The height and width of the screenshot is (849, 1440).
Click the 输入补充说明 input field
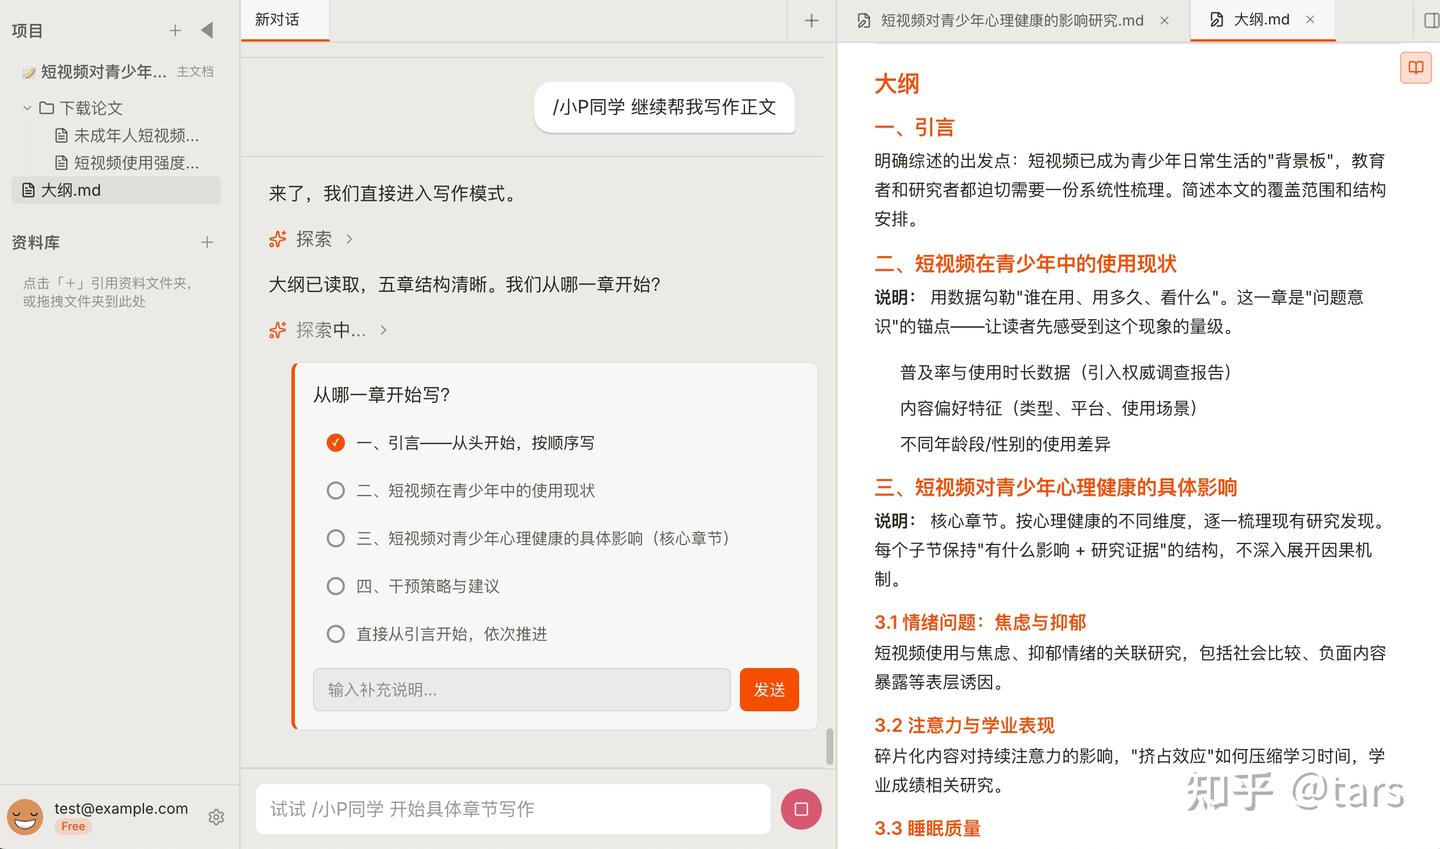(x=520, y=689)
